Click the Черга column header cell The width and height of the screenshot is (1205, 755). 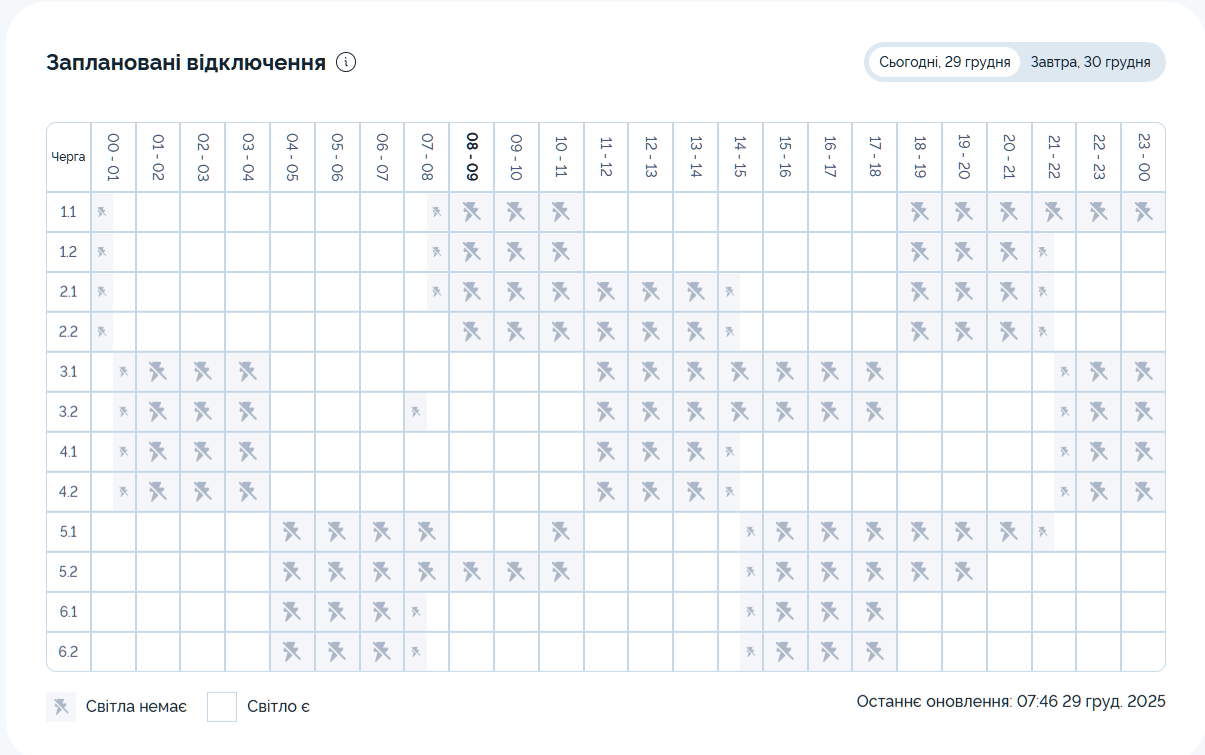68,157
